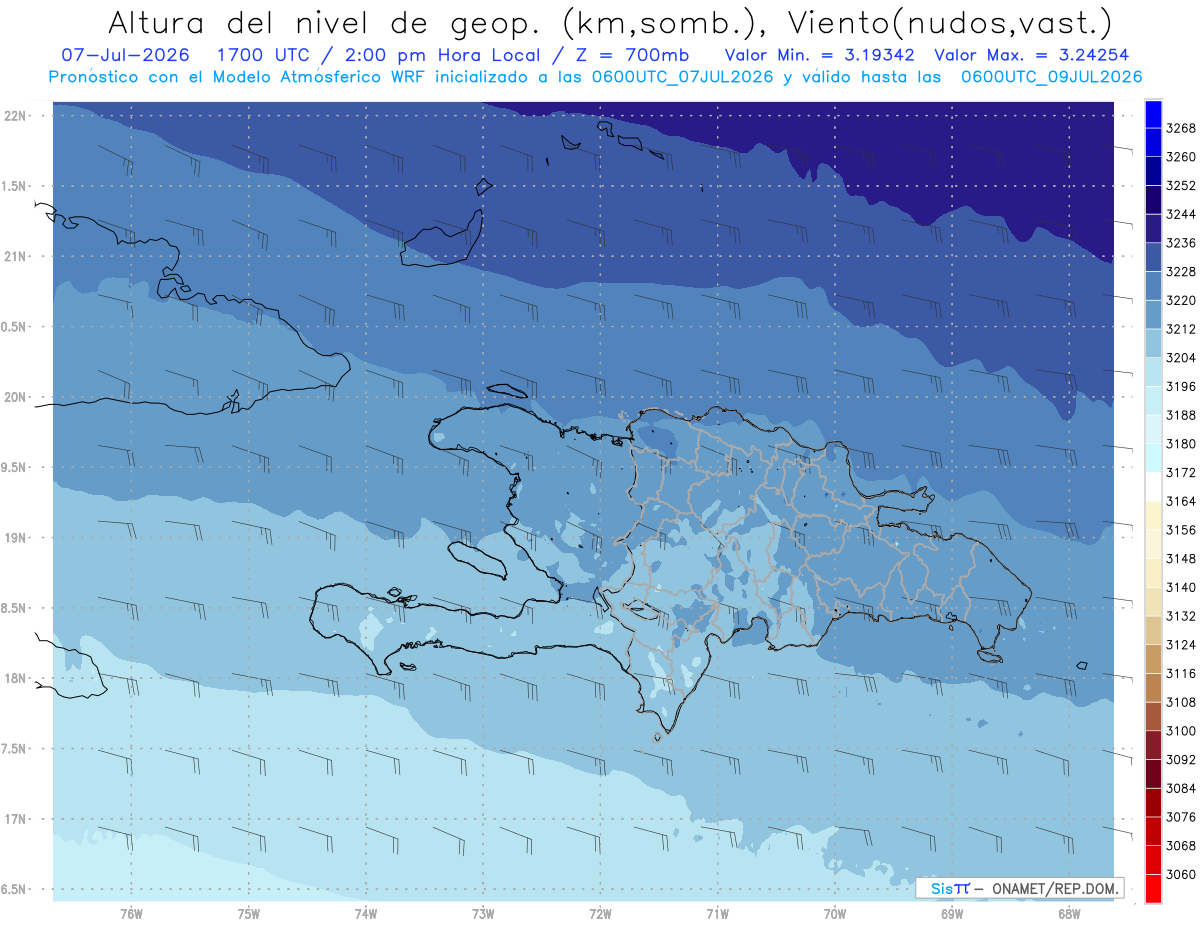Click the '3164' color scale value
This screenshot has width=1200, height=927.
point(1181,501)
